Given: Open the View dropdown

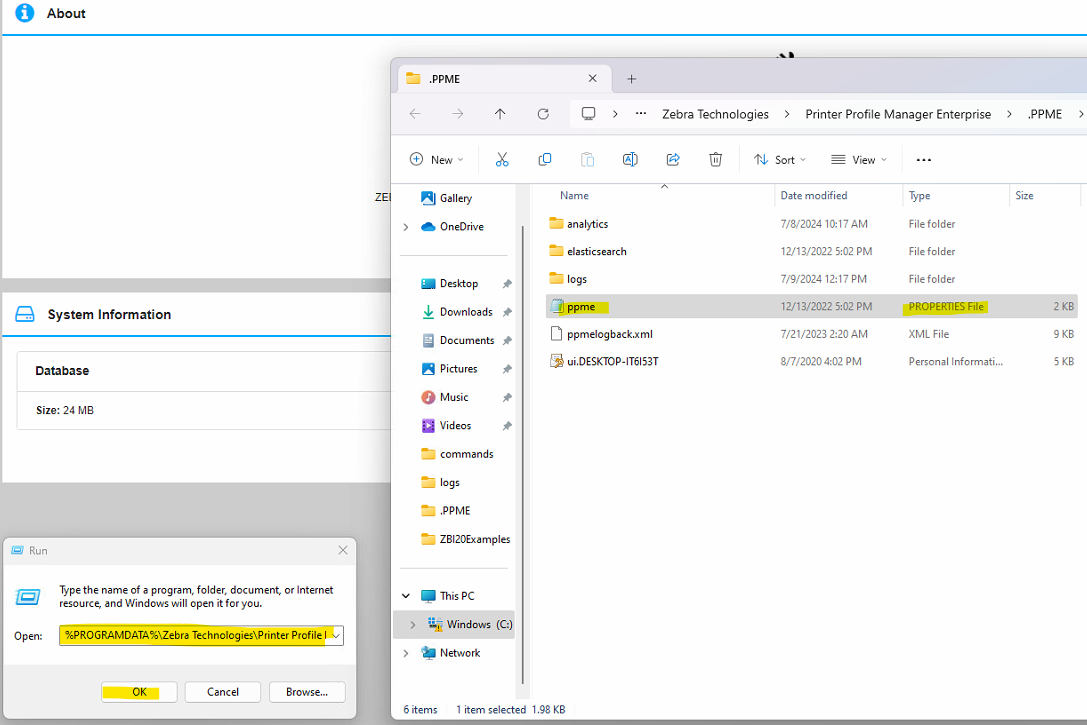Looking at the screenshot, I should pyautogui.click(x=860, y=159).
